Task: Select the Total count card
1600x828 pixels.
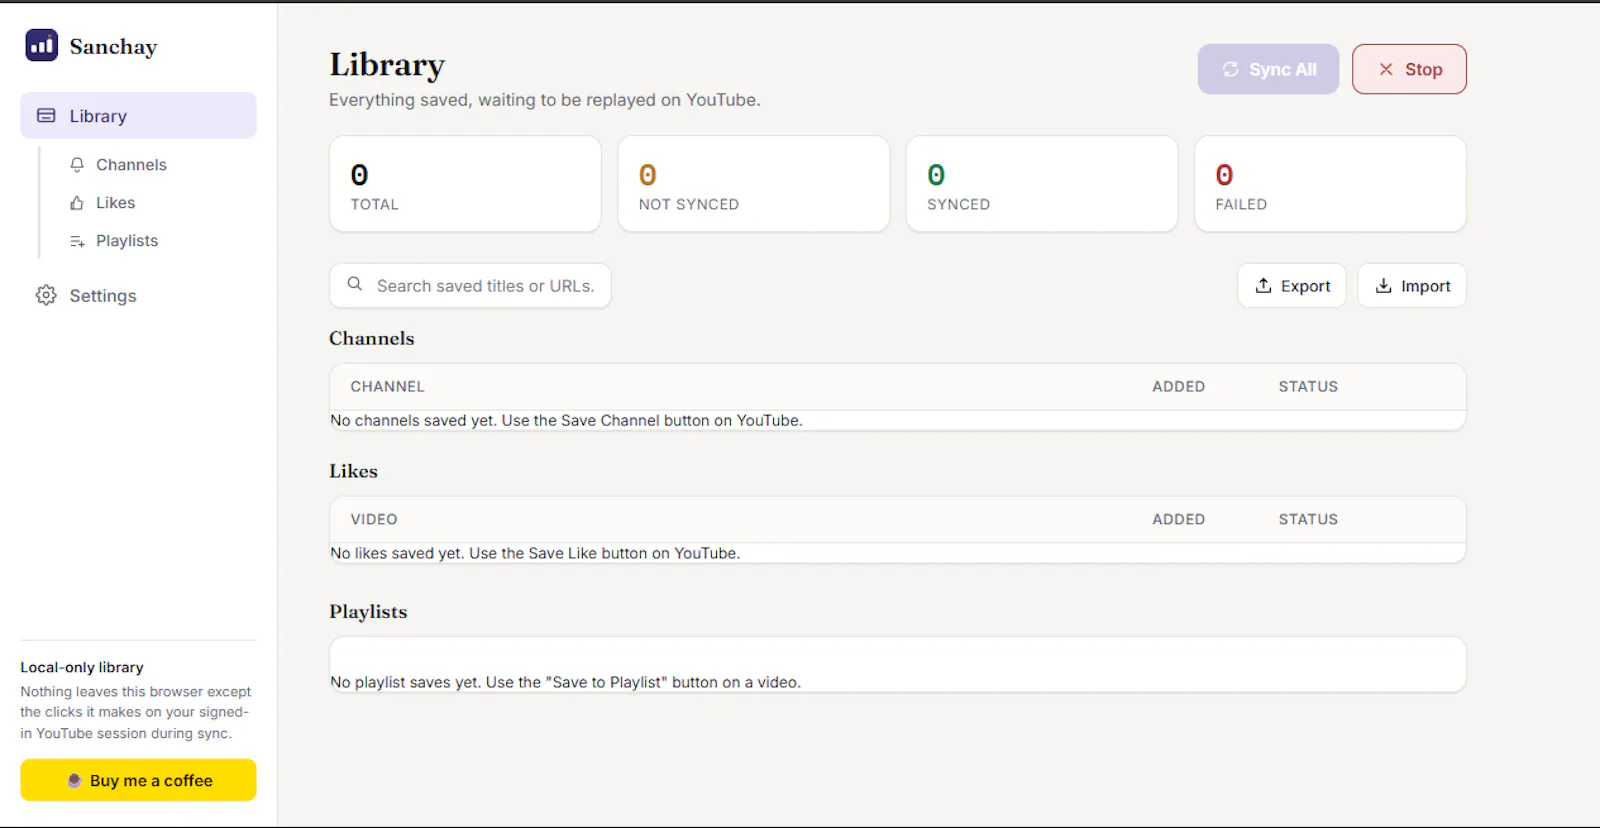Action: (465, 184)
